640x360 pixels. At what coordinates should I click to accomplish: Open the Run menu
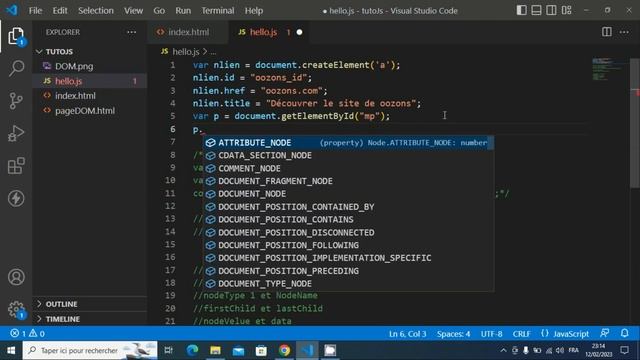click(x=183, y=11)
